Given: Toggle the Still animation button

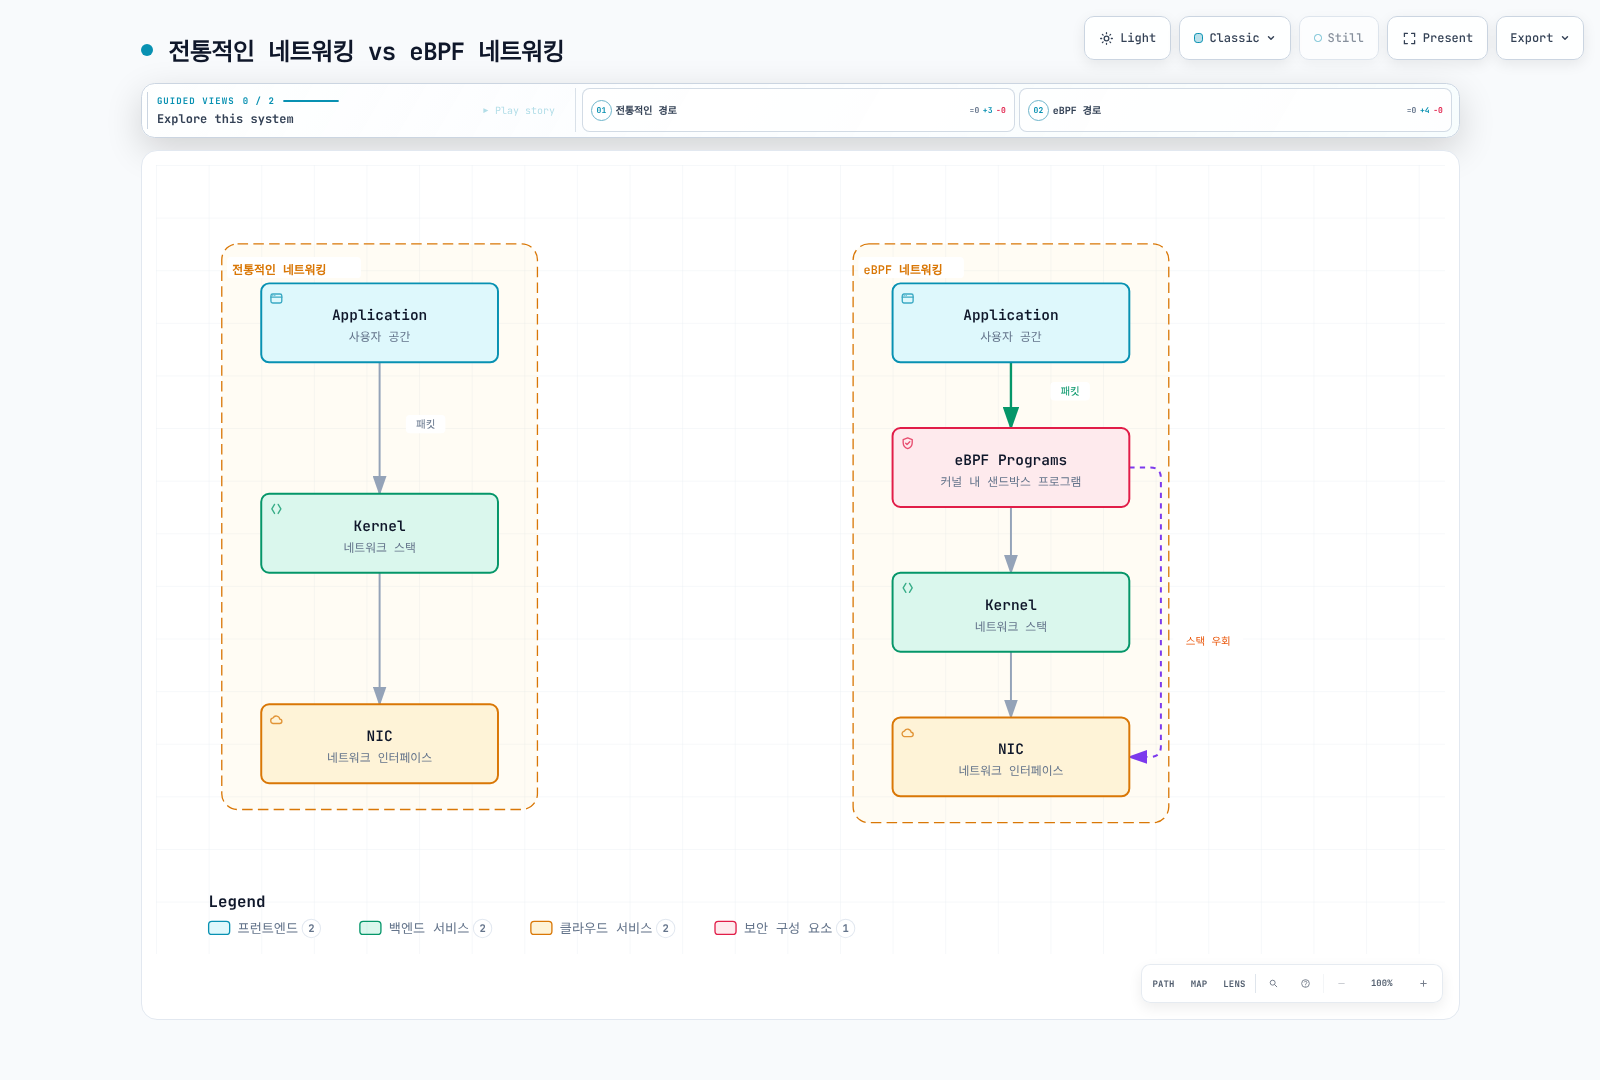Looking at the screenshot, I should (1338, 38).
